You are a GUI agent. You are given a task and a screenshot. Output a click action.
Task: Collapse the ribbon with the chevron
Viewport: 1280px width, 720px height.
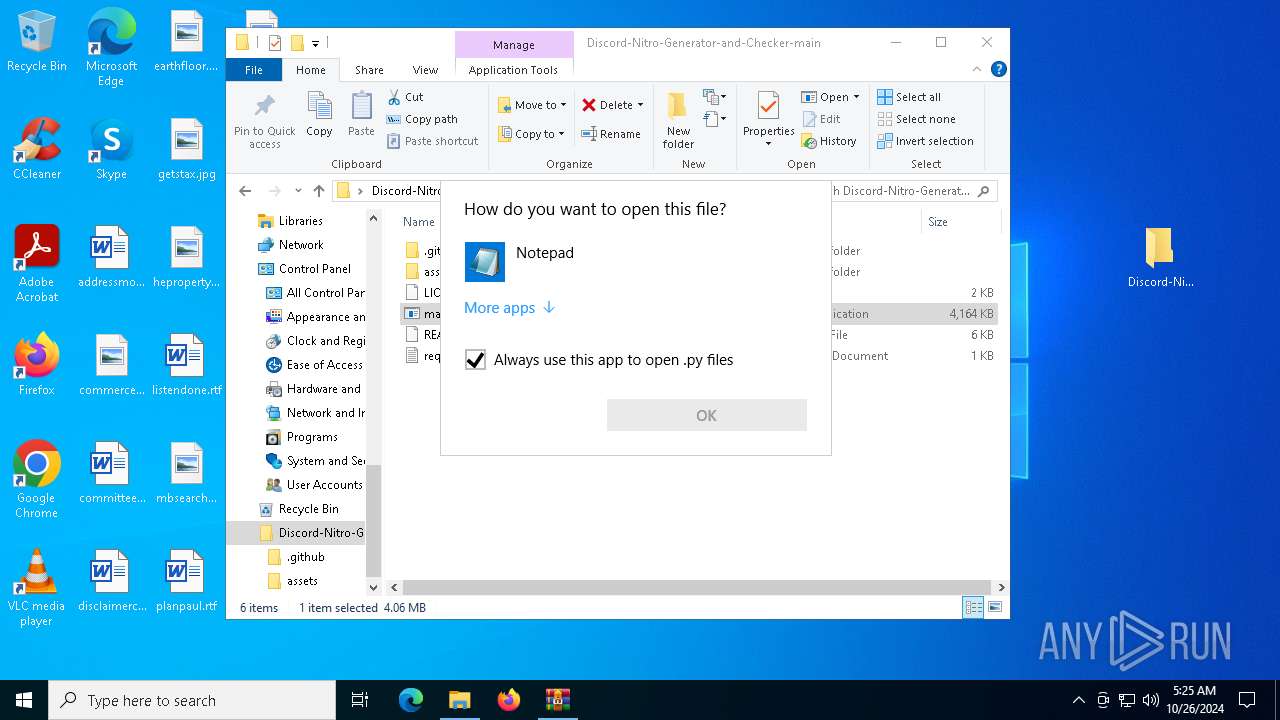(x=977, y=70)
